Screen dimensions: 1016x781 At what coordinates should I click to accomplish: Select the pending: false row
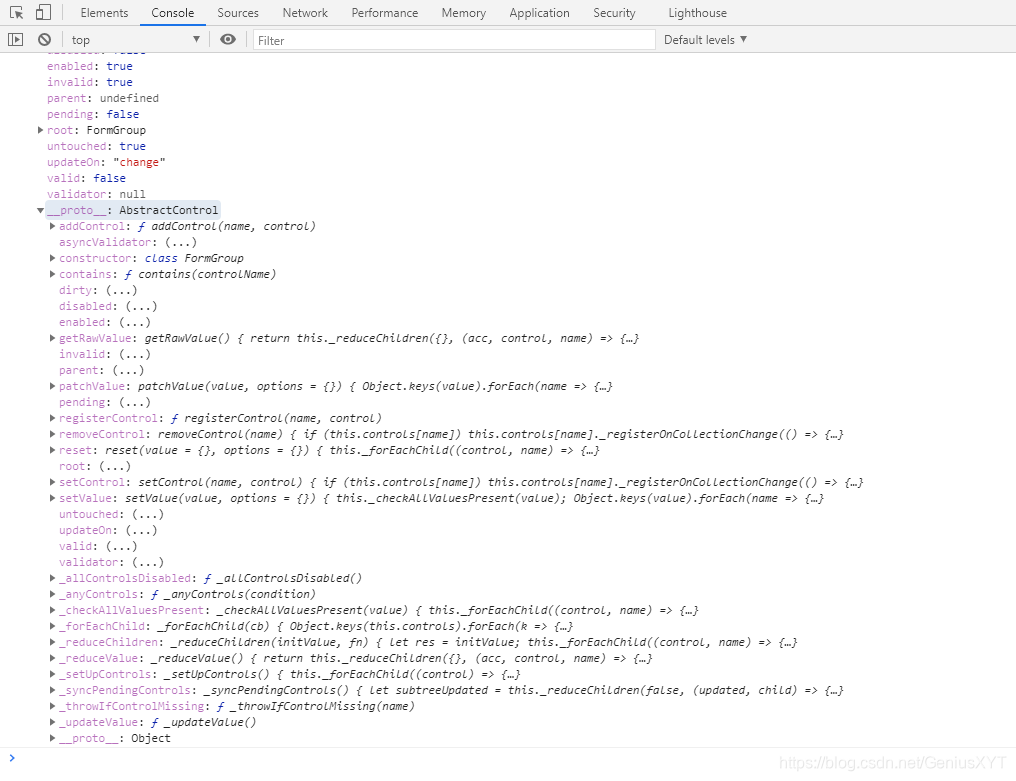(x=93, y=114)
